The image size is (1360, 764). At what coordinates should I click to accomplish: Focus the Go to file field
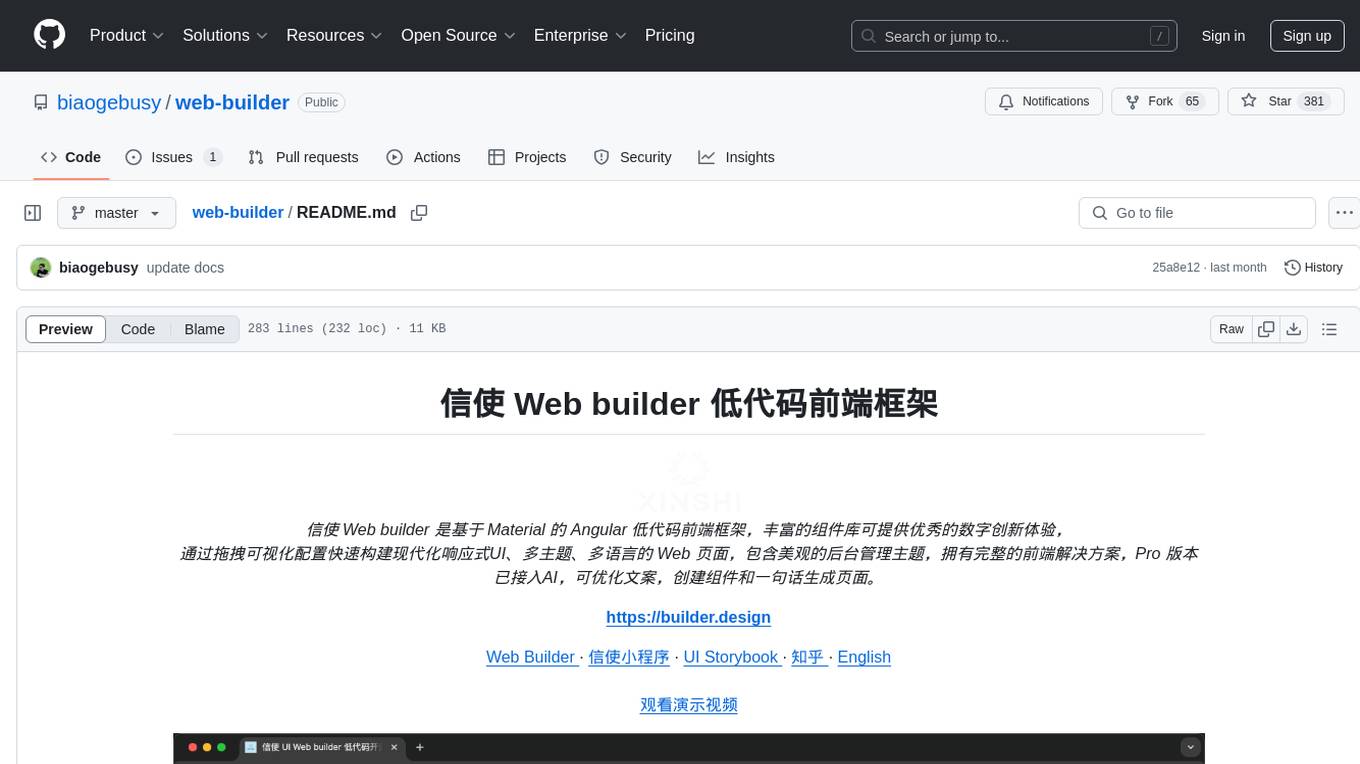coord(1197,213)
